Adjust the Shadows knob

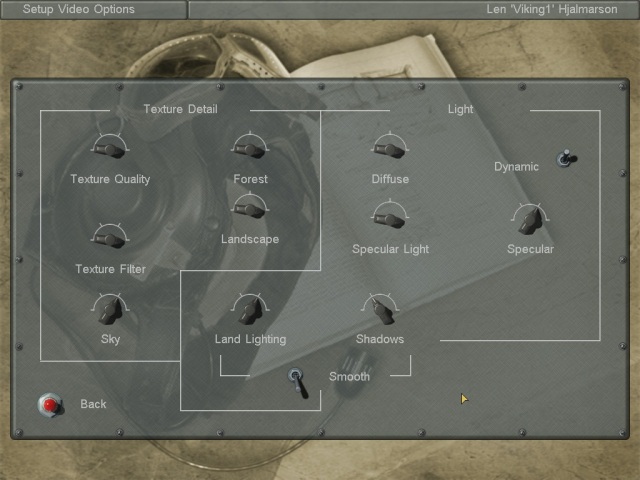(380, 310)
